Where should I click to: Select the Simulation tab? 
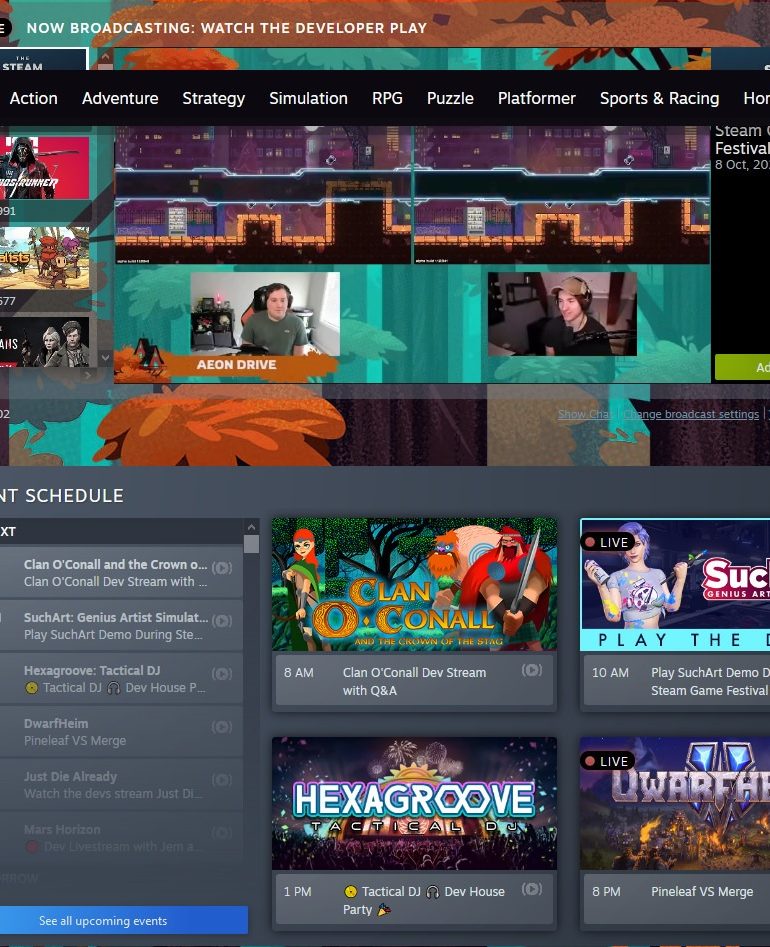308,98
